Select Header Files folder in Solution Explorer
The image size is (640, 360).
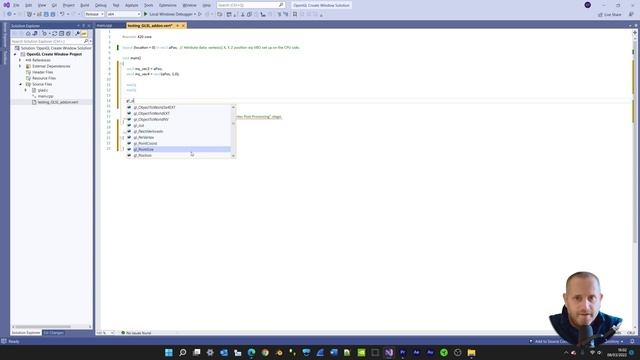42,72
